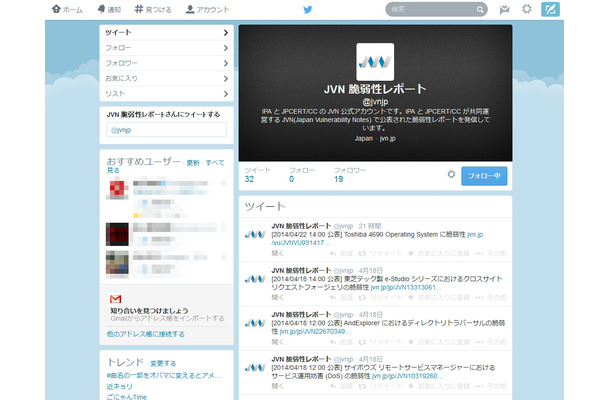The image size is (610, 400).
Task: Expand the フォロワー list in sidebar
Action: 167,62
